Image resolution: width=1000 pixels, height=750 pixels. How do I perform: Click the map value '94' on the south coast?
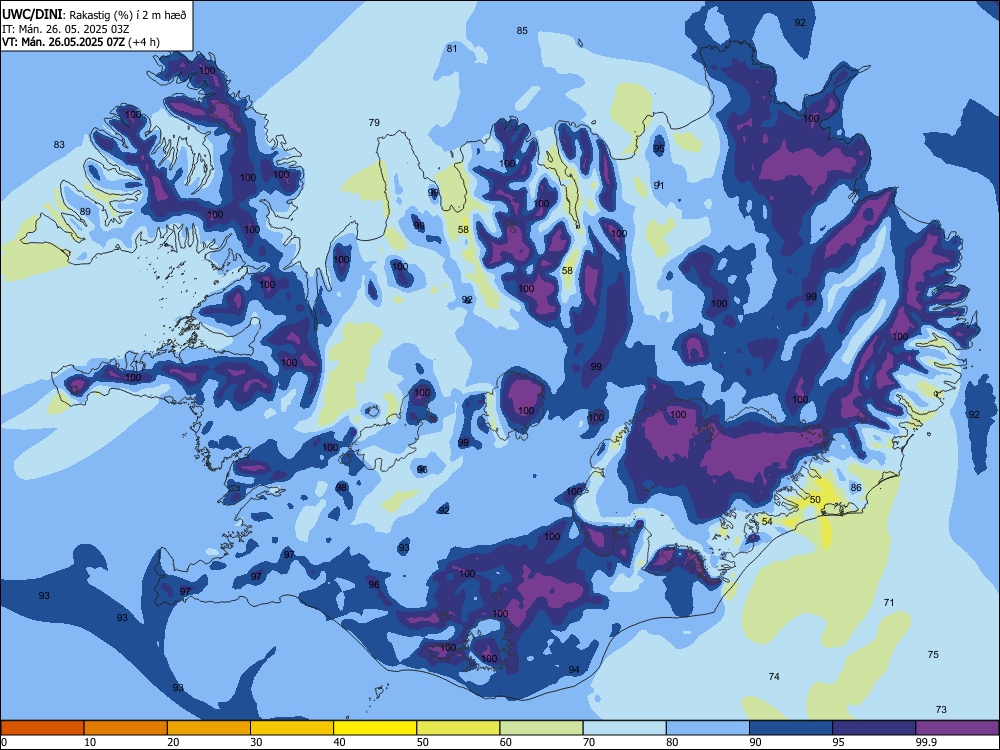pyautogui.click(x=575, y=670)
